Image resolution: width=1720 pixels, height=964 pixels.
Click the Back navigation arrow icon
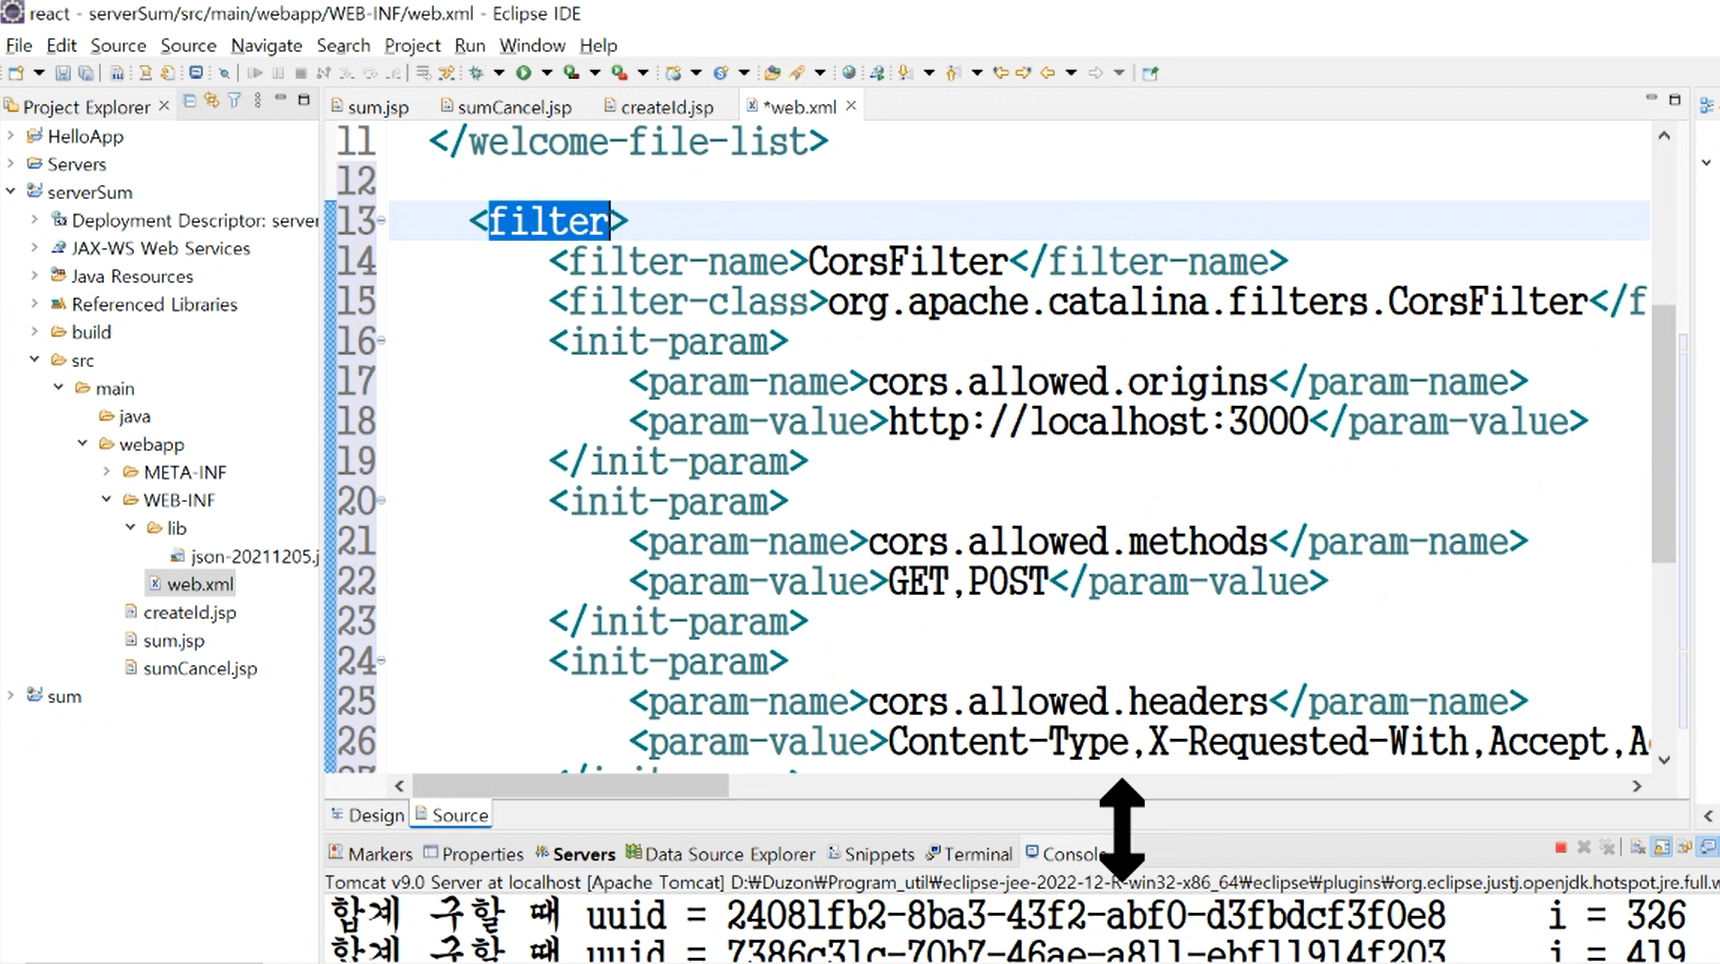click(x=1048, y=73)
